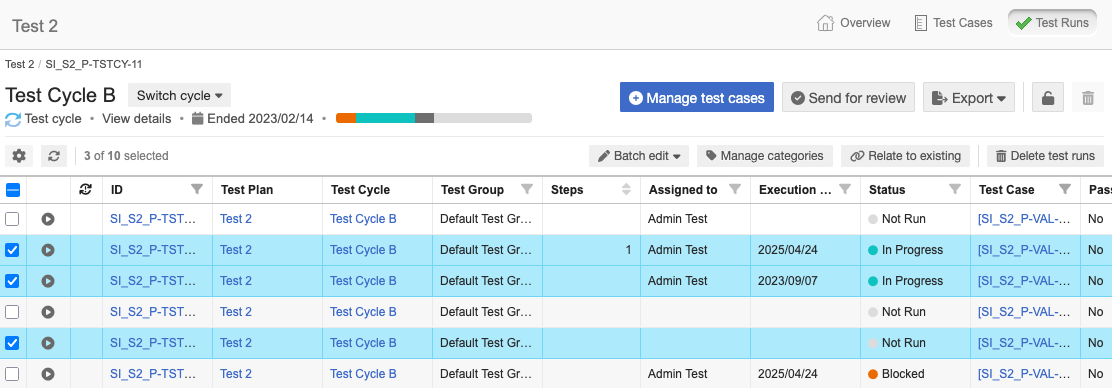
Task: Click the Manage test cases button
Action: [696, 98]
